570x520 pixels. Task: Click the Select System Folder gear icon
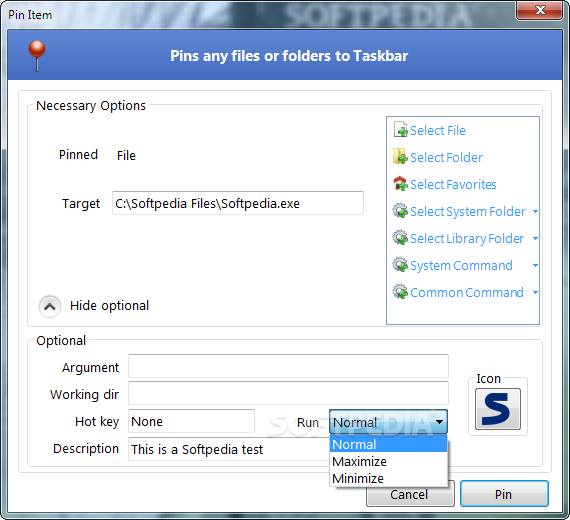tap(400, 211)
